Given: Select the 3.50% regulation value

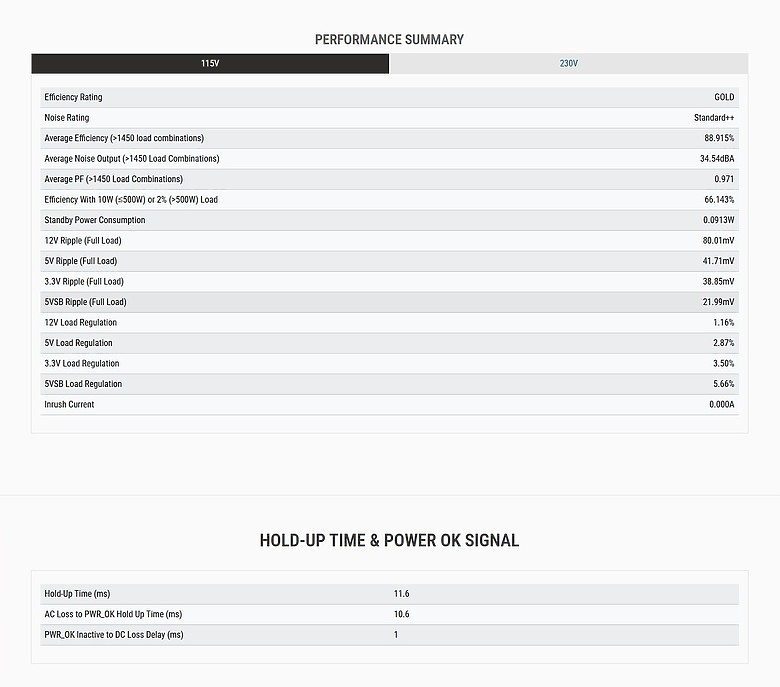Looking at the screenshot, I should click(723, 363).
